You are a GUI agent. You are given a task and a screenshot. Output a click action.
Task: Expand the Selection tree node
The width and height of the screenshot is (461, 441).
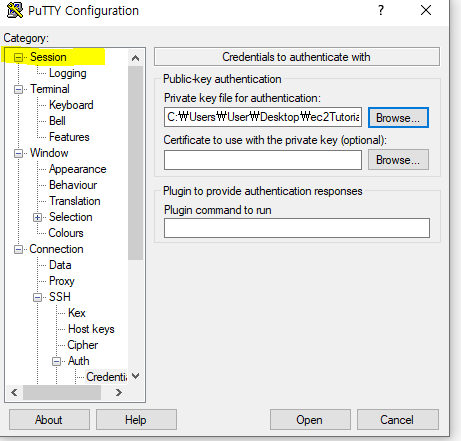[x=37, y=217]
